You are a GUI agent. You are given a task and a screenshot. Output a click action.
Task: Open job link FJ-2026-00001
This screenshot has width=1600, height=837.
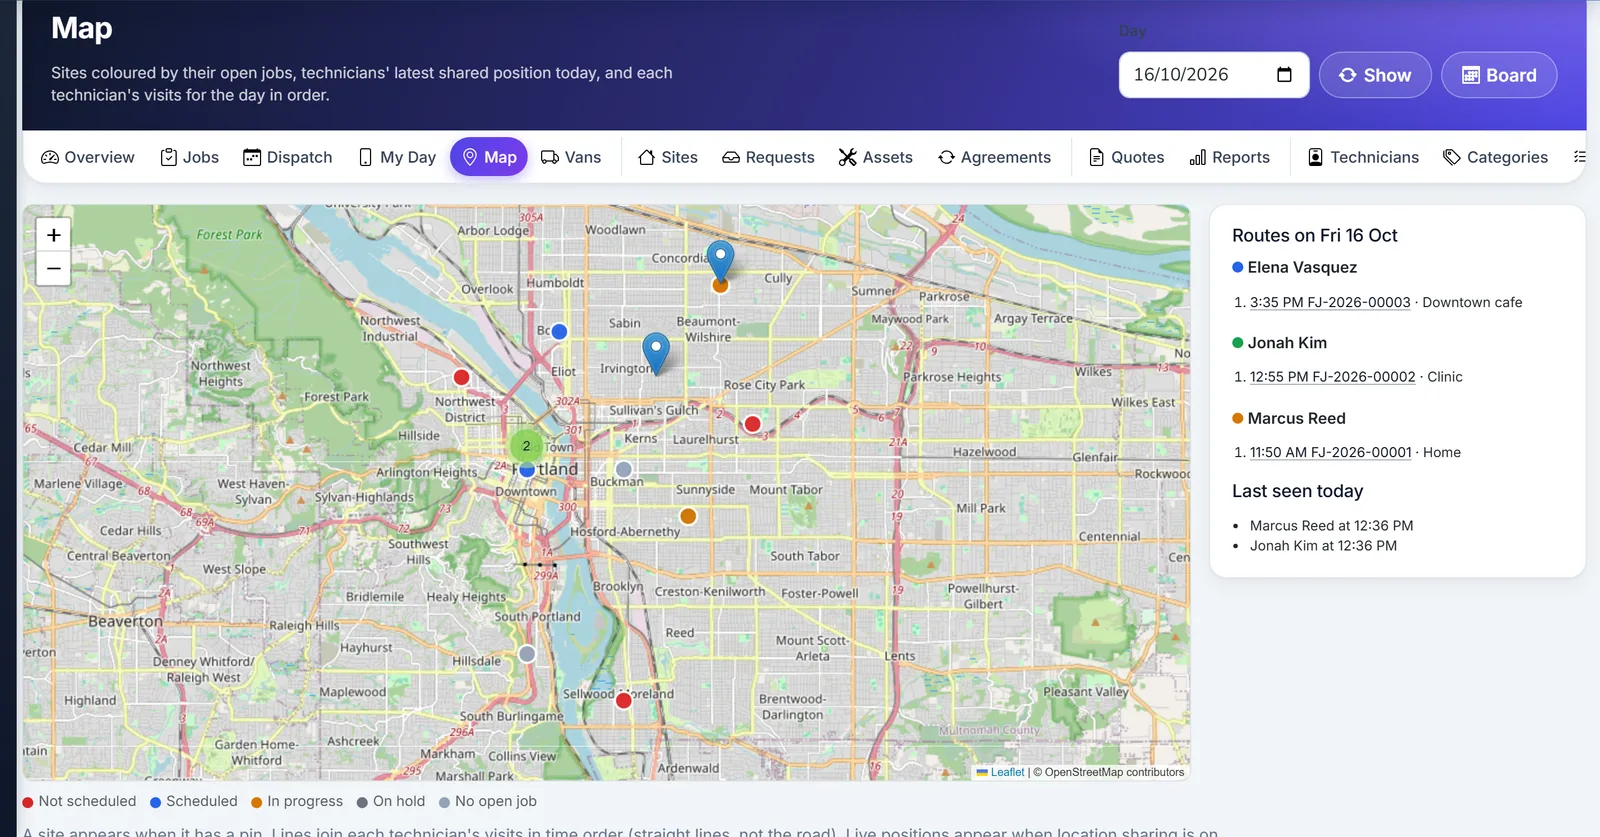[x=1331, y=452]
